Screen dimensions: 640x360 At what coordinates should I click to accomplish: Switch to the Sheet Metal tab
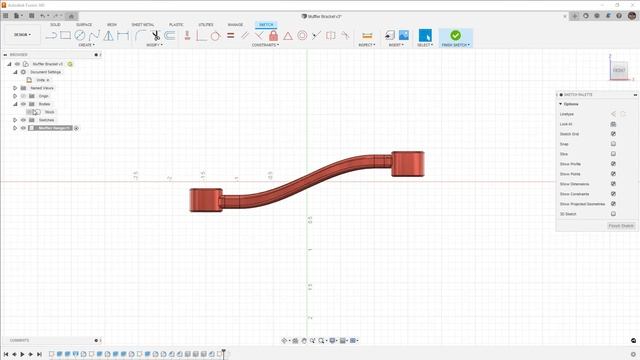pyautogui.click(x=142, y=25)
